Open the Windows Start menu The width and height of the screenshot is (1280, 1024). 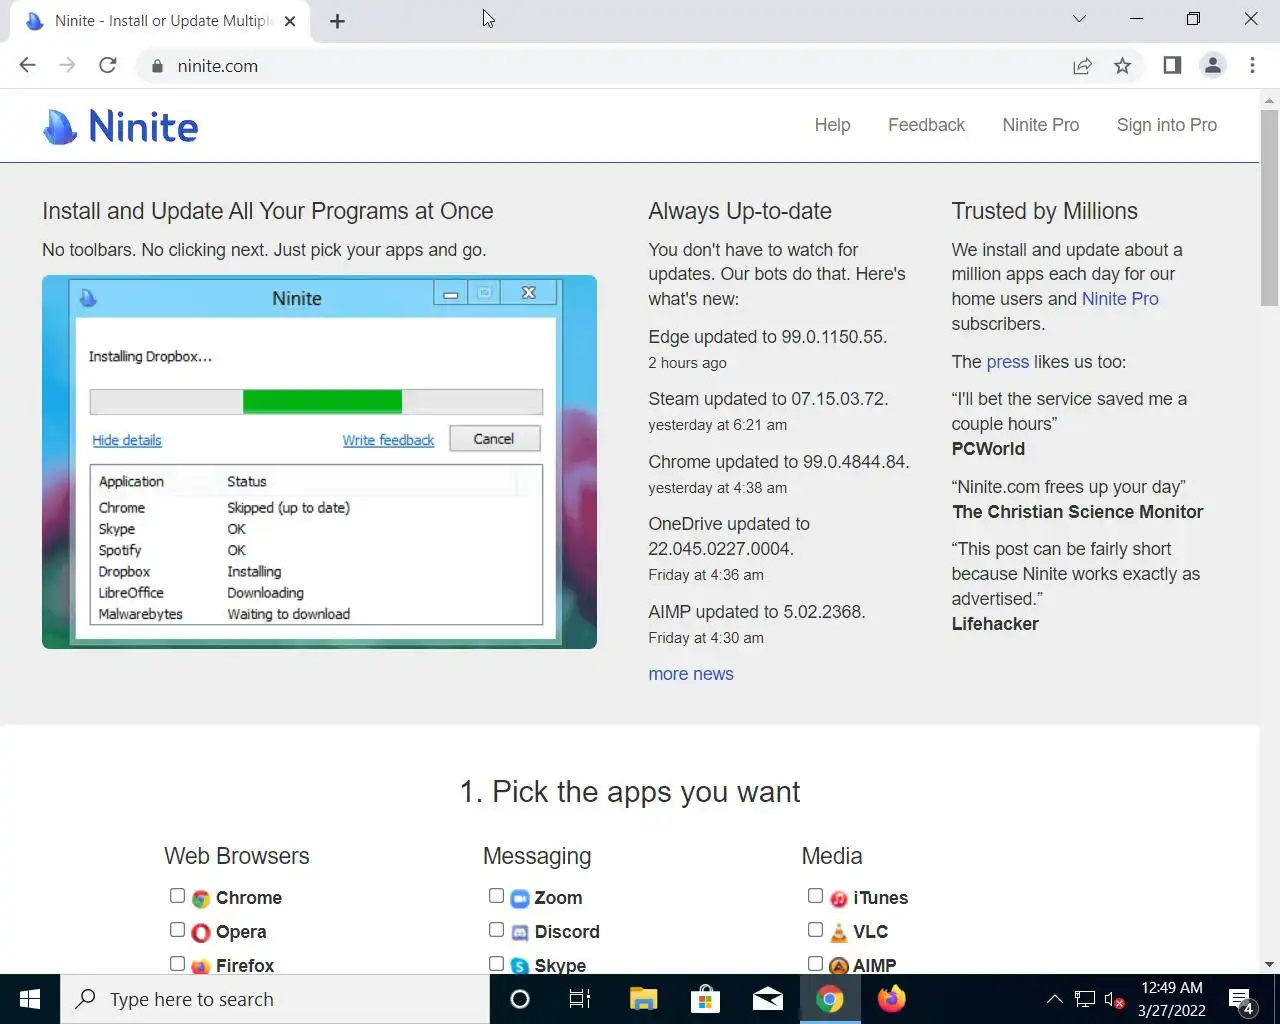30,999
